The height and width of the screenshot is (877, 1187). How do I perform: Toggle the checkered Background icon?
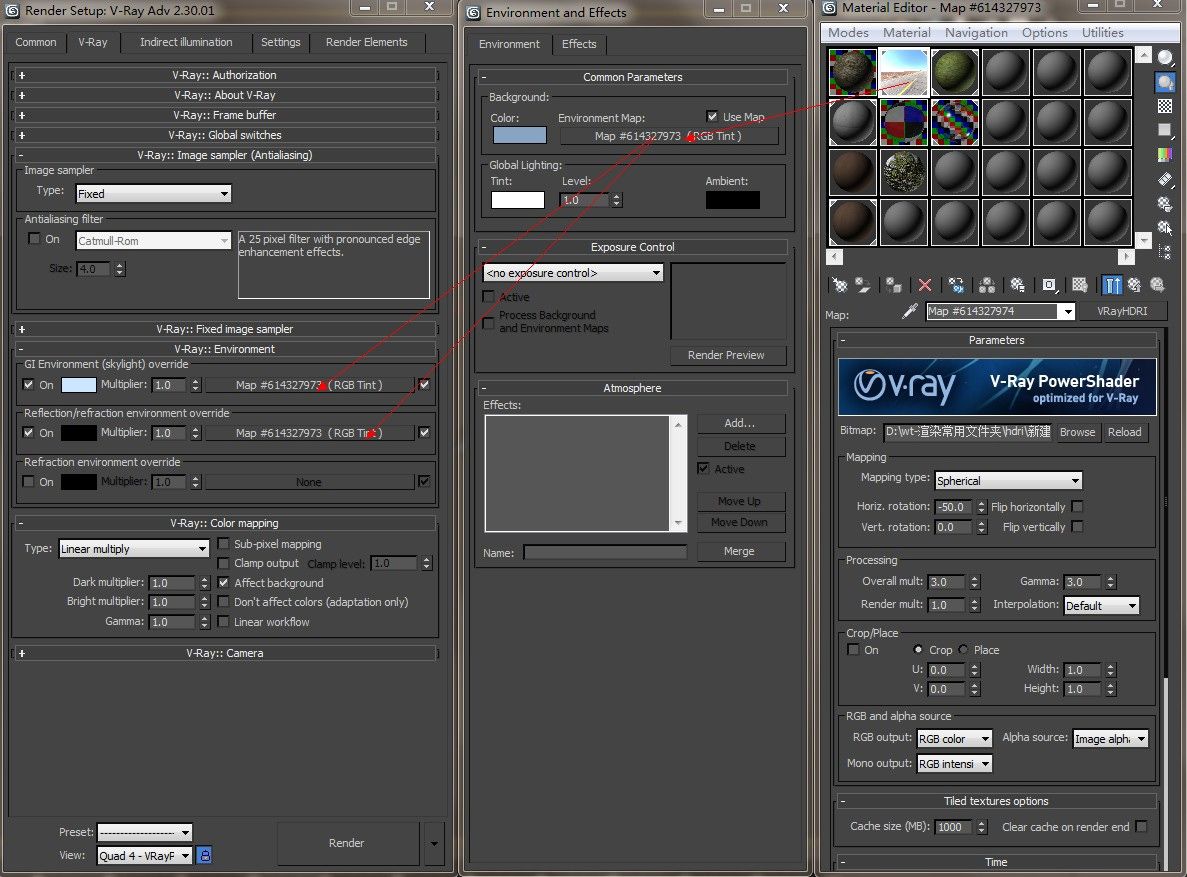1166,106
